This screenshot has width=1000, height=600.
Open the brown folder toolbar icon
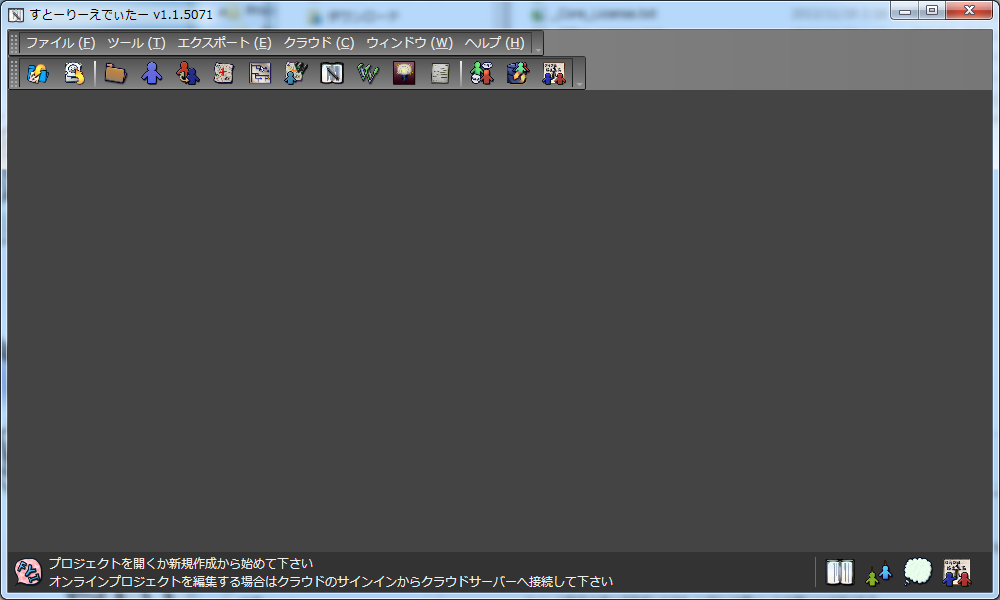click(x=115, y=73)
